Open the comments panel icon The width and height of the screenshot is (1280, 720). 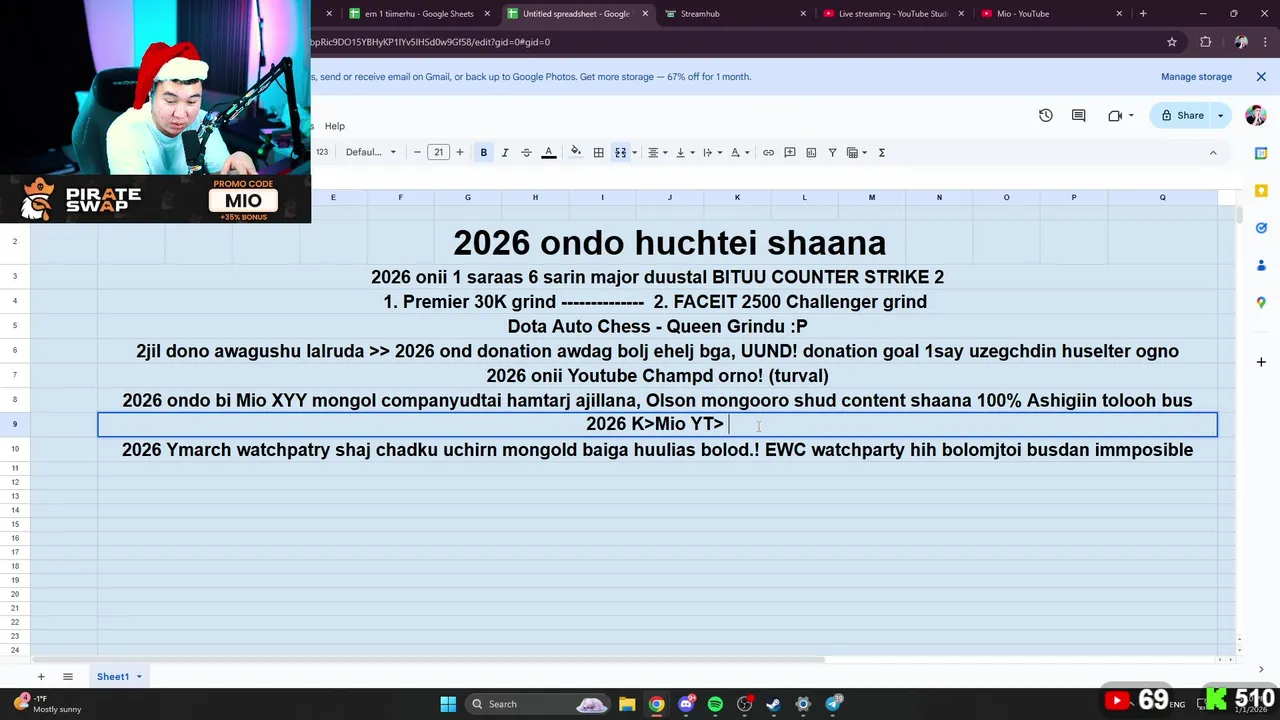tap(1078, 116)
